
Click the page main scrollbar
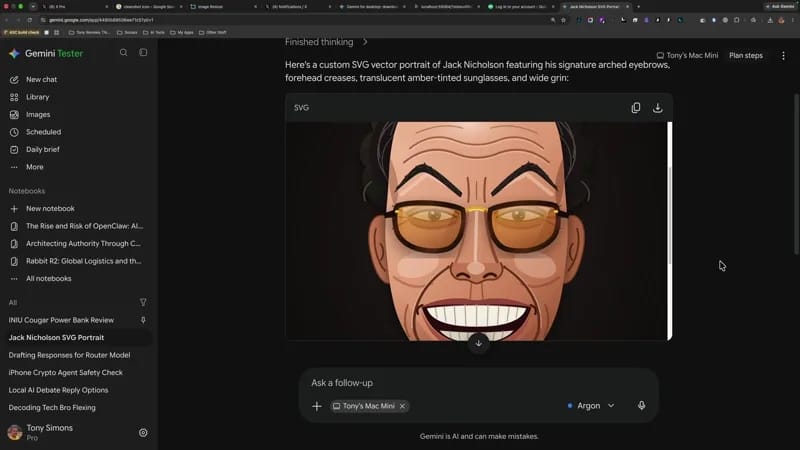797,173
